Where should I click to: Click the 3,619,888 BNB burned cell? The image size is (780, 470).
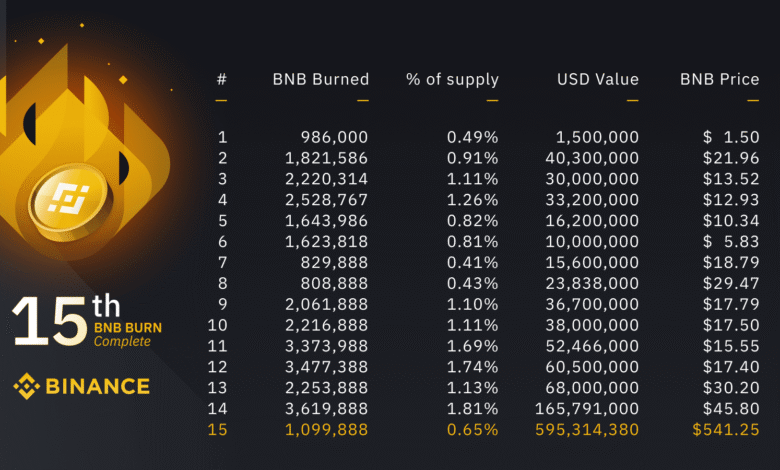(x=326, y=408)
